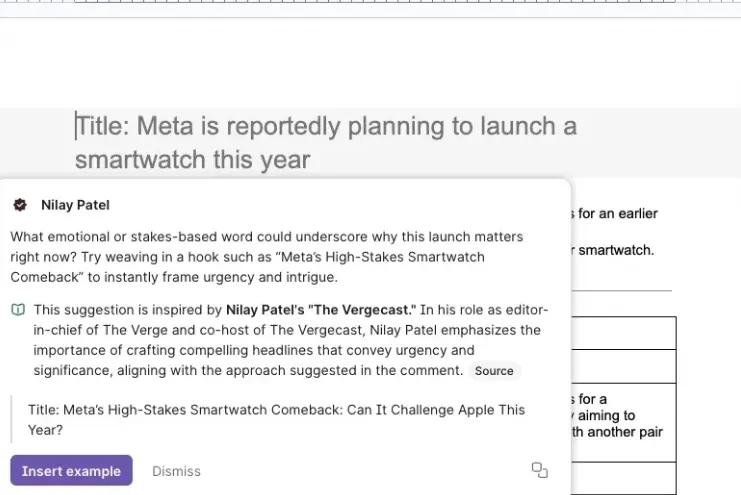Click the "smartwatch this year" heading line
This screenshot has width=741, height=495.
pyautogui.click(x=193, y=159)
